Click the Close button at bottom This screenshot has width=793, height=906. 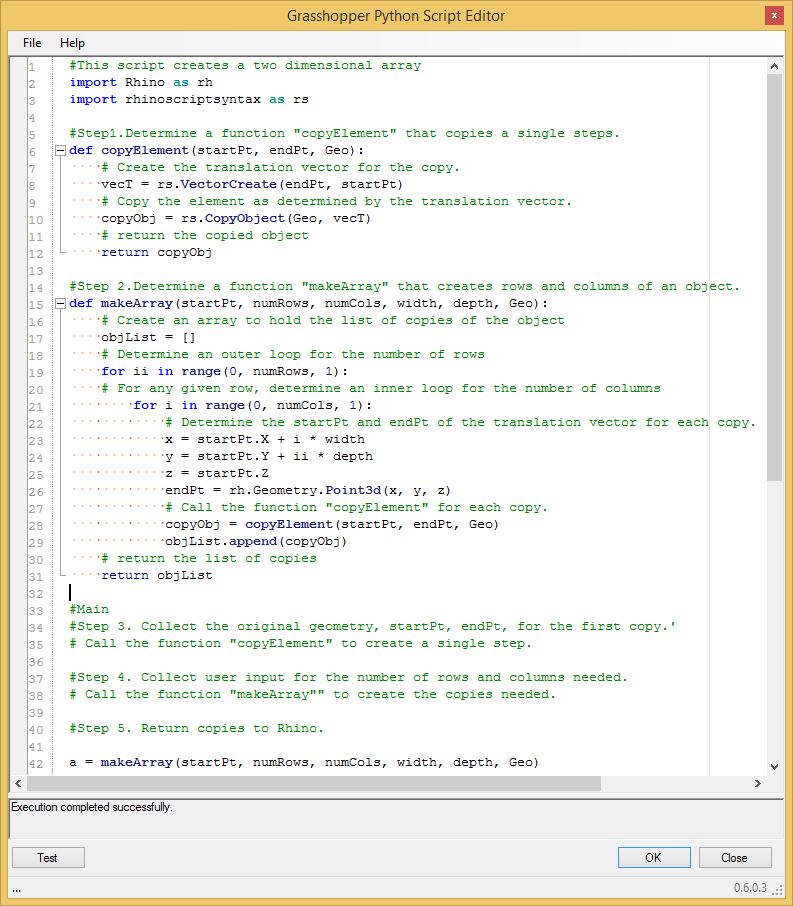(735, 857)
